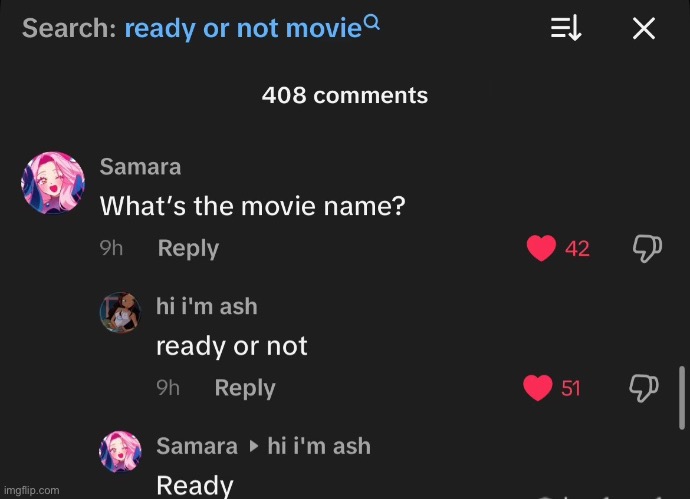Viewport: 690px width, 499px height.
Task: Dislike the 'ready or not' reply
Action: click(x=643, y=388)
